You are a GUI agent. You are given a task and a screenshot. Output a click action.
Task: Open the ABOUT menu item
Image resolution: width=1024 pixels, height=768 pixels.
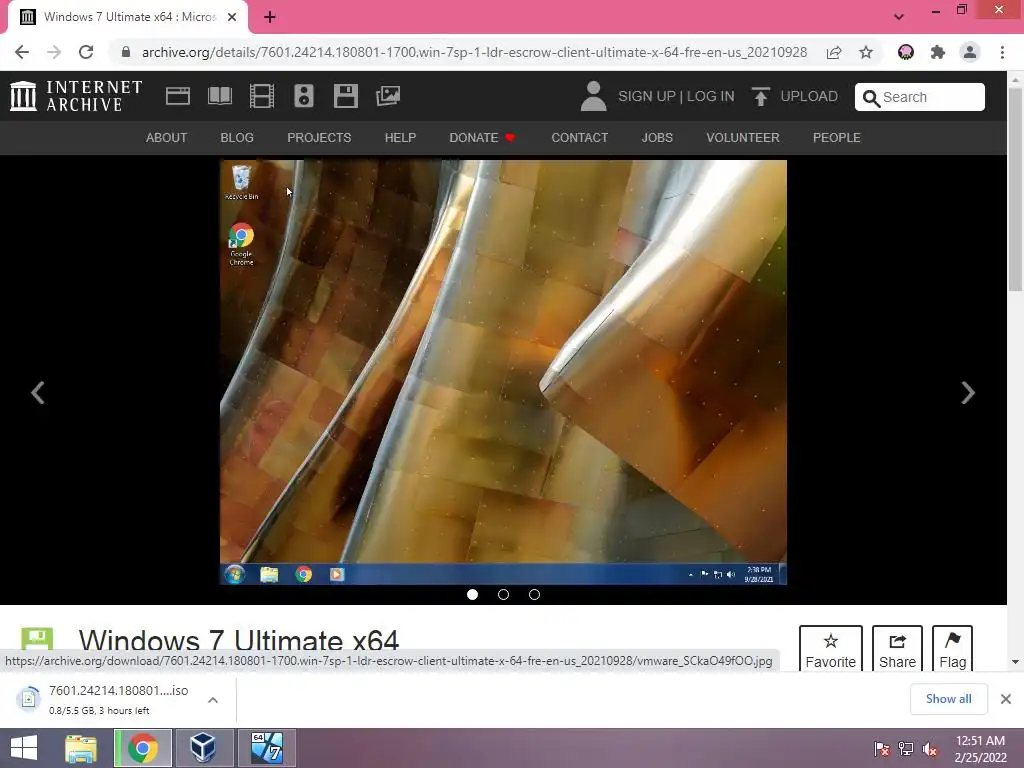tap(167, 138)
